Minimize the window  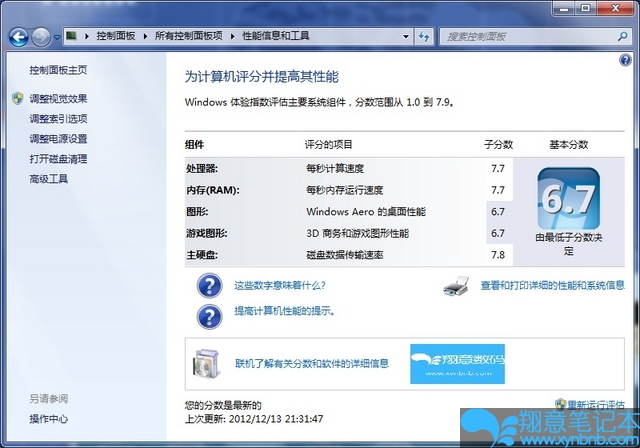[564, 8]
